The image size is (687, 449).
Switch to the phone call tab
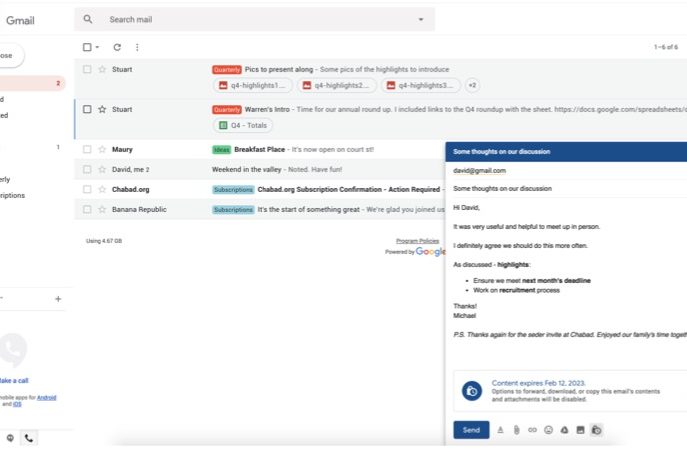point(28,438)
